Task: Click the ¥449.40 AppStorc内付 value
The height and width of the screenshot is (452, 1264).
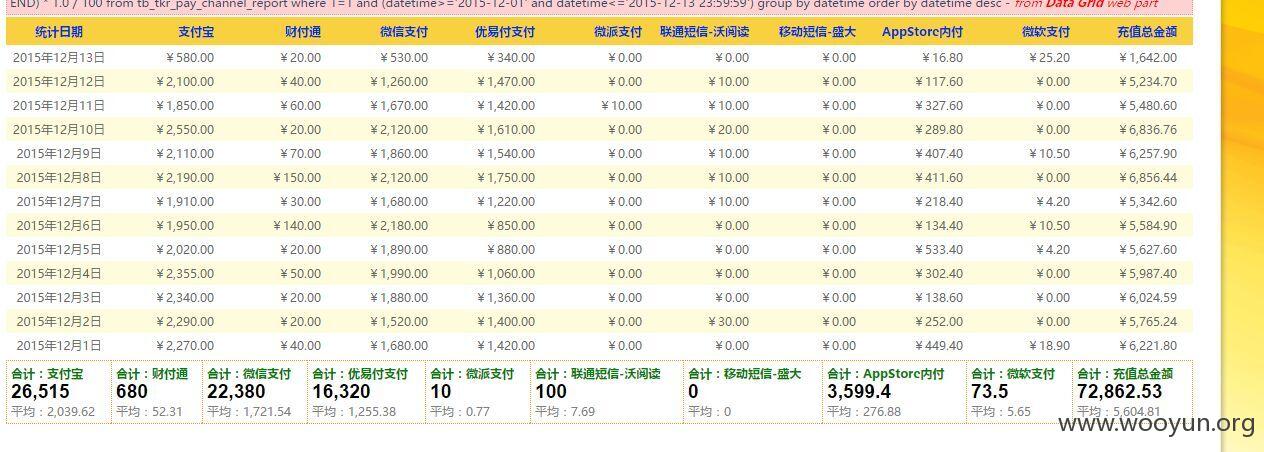Action: [939, 346]
